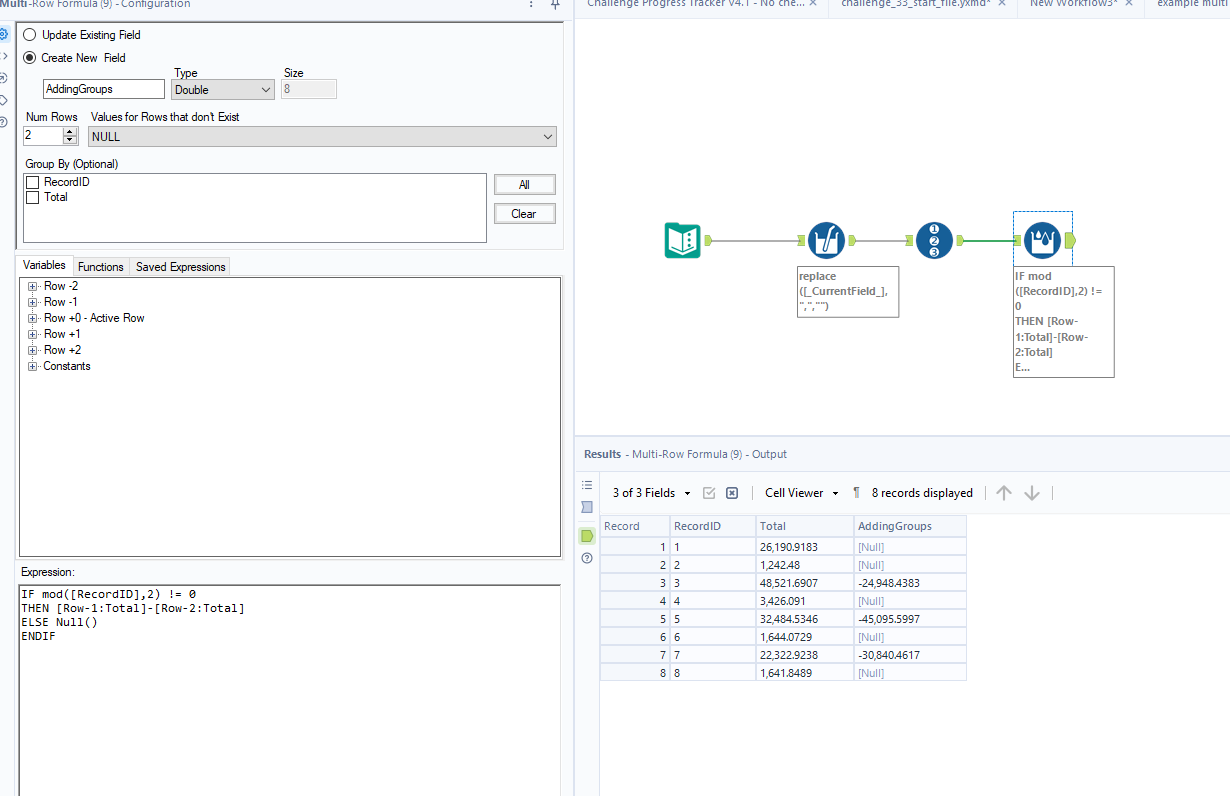Click the All button to select all fields
Image resolution: width=1230 pixels, height=796 pixels.
point(524,184)
